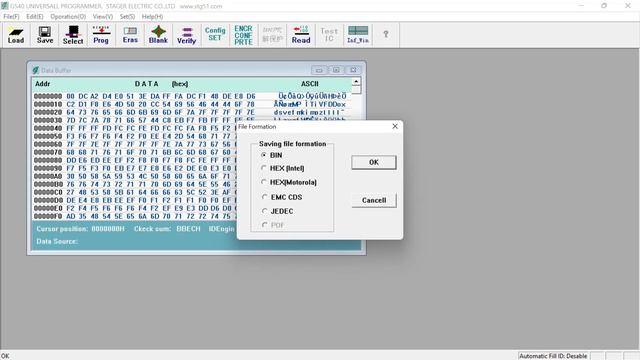The width and height of the screenshot is (640, 360).
Task: Click the Cancell button in dialog
Action: [x=373, y=200]
